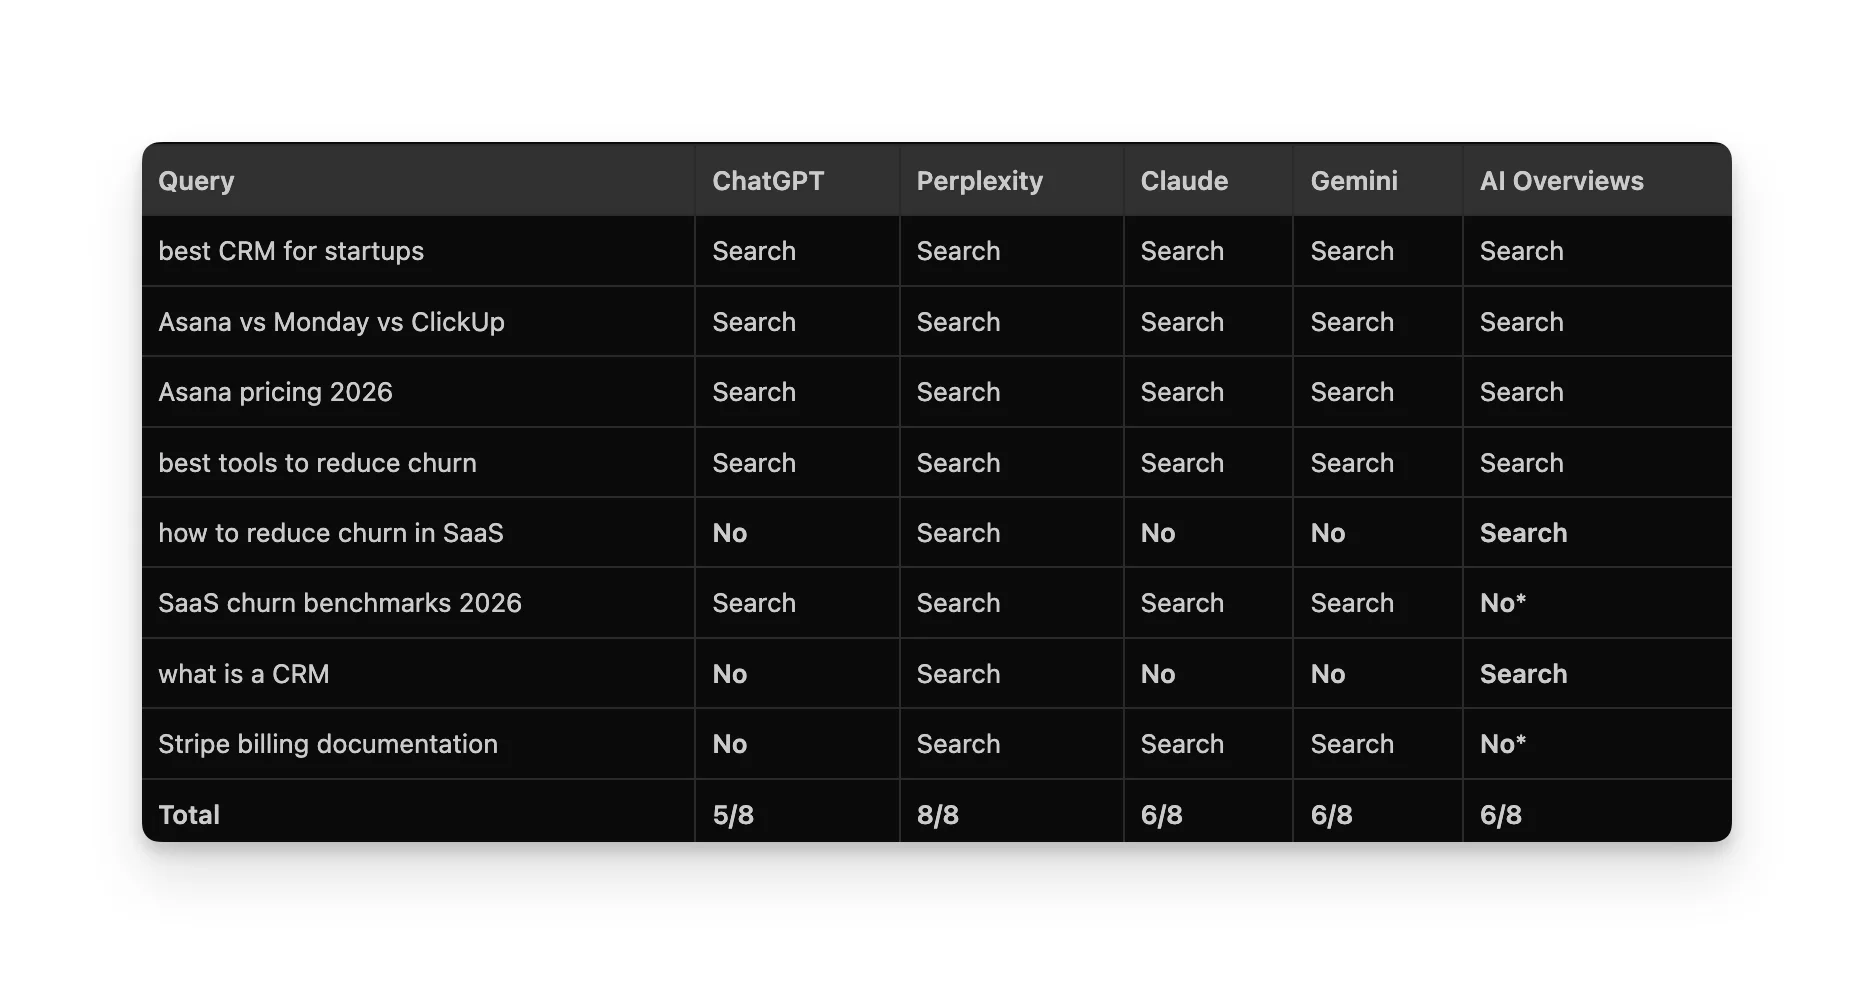Click the 'SaaS churn benchmarks 2026' query
This screenshot has height=984, width=1874.
click(340, 603)
